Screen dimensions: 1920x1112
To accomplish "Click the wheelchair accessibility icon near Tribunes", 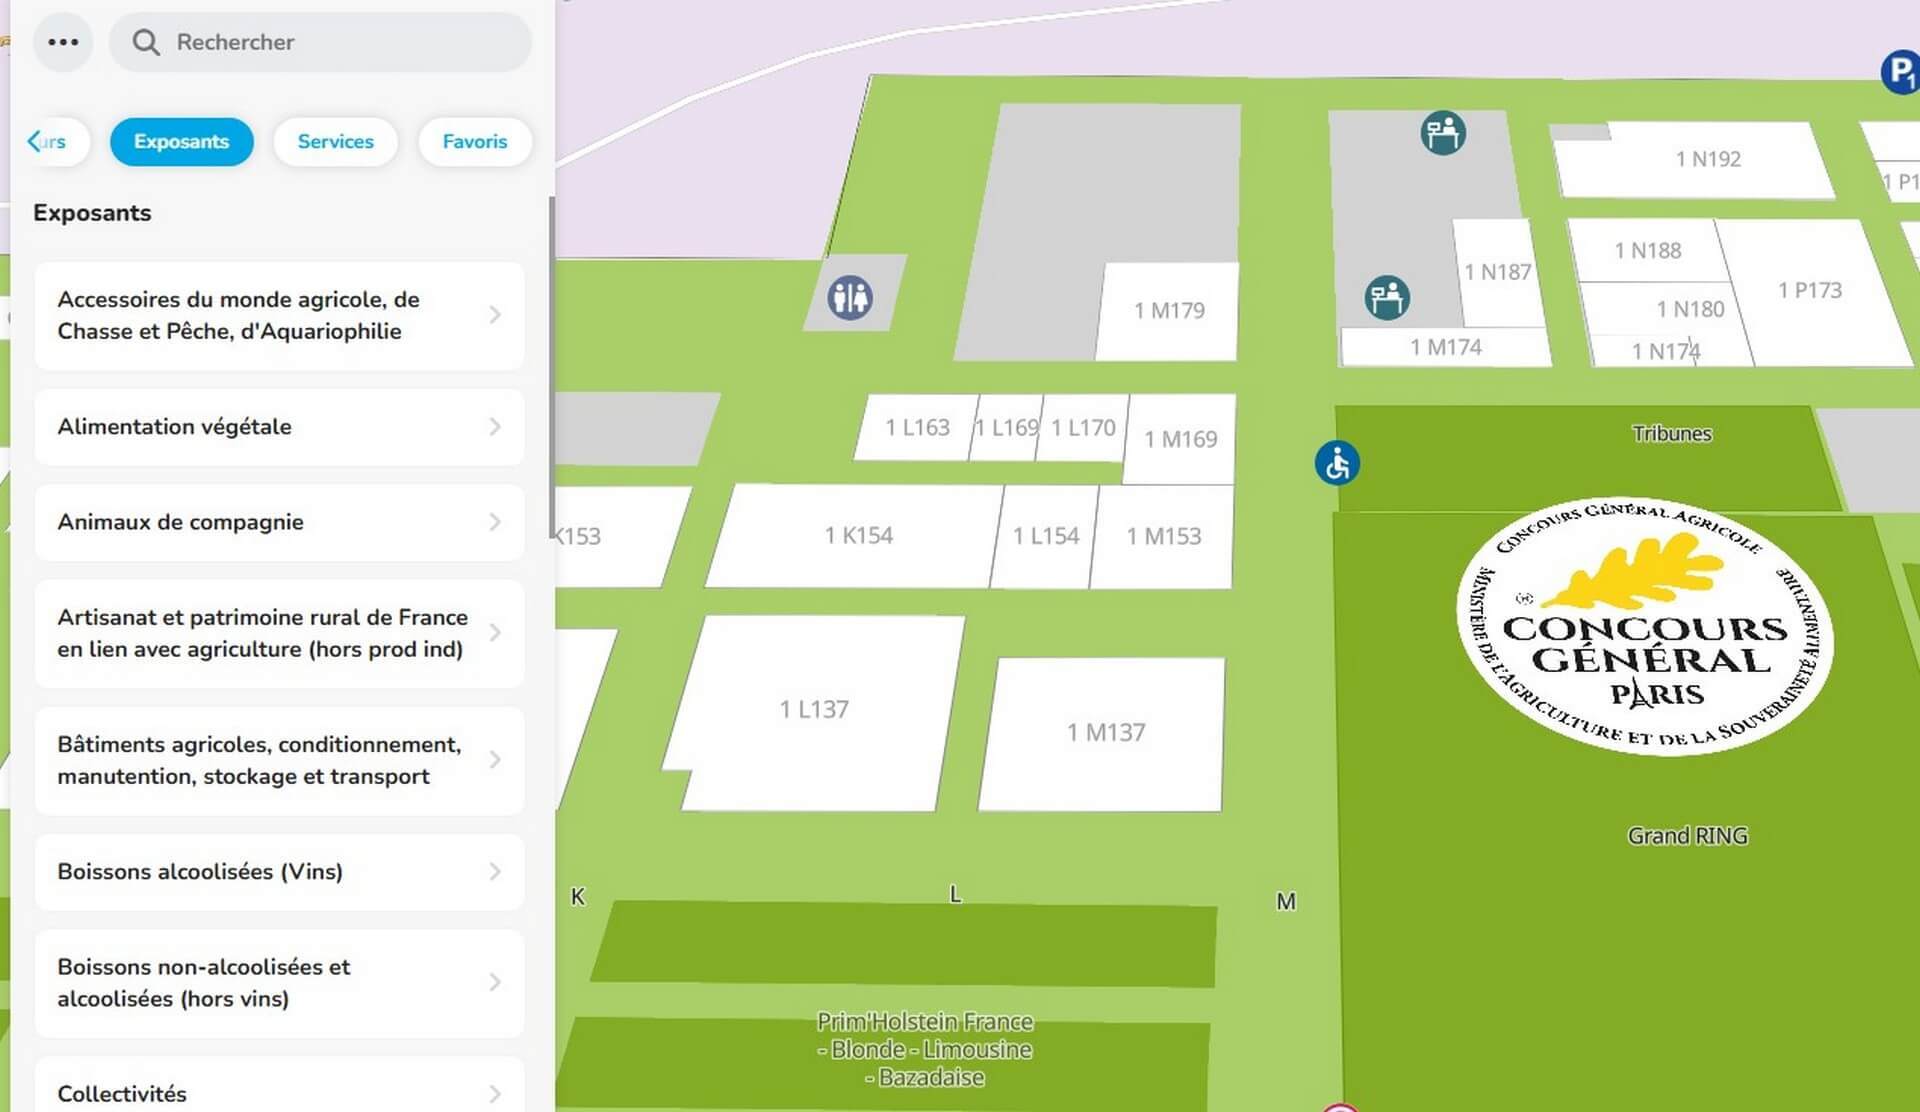I will pos(1337,464).
